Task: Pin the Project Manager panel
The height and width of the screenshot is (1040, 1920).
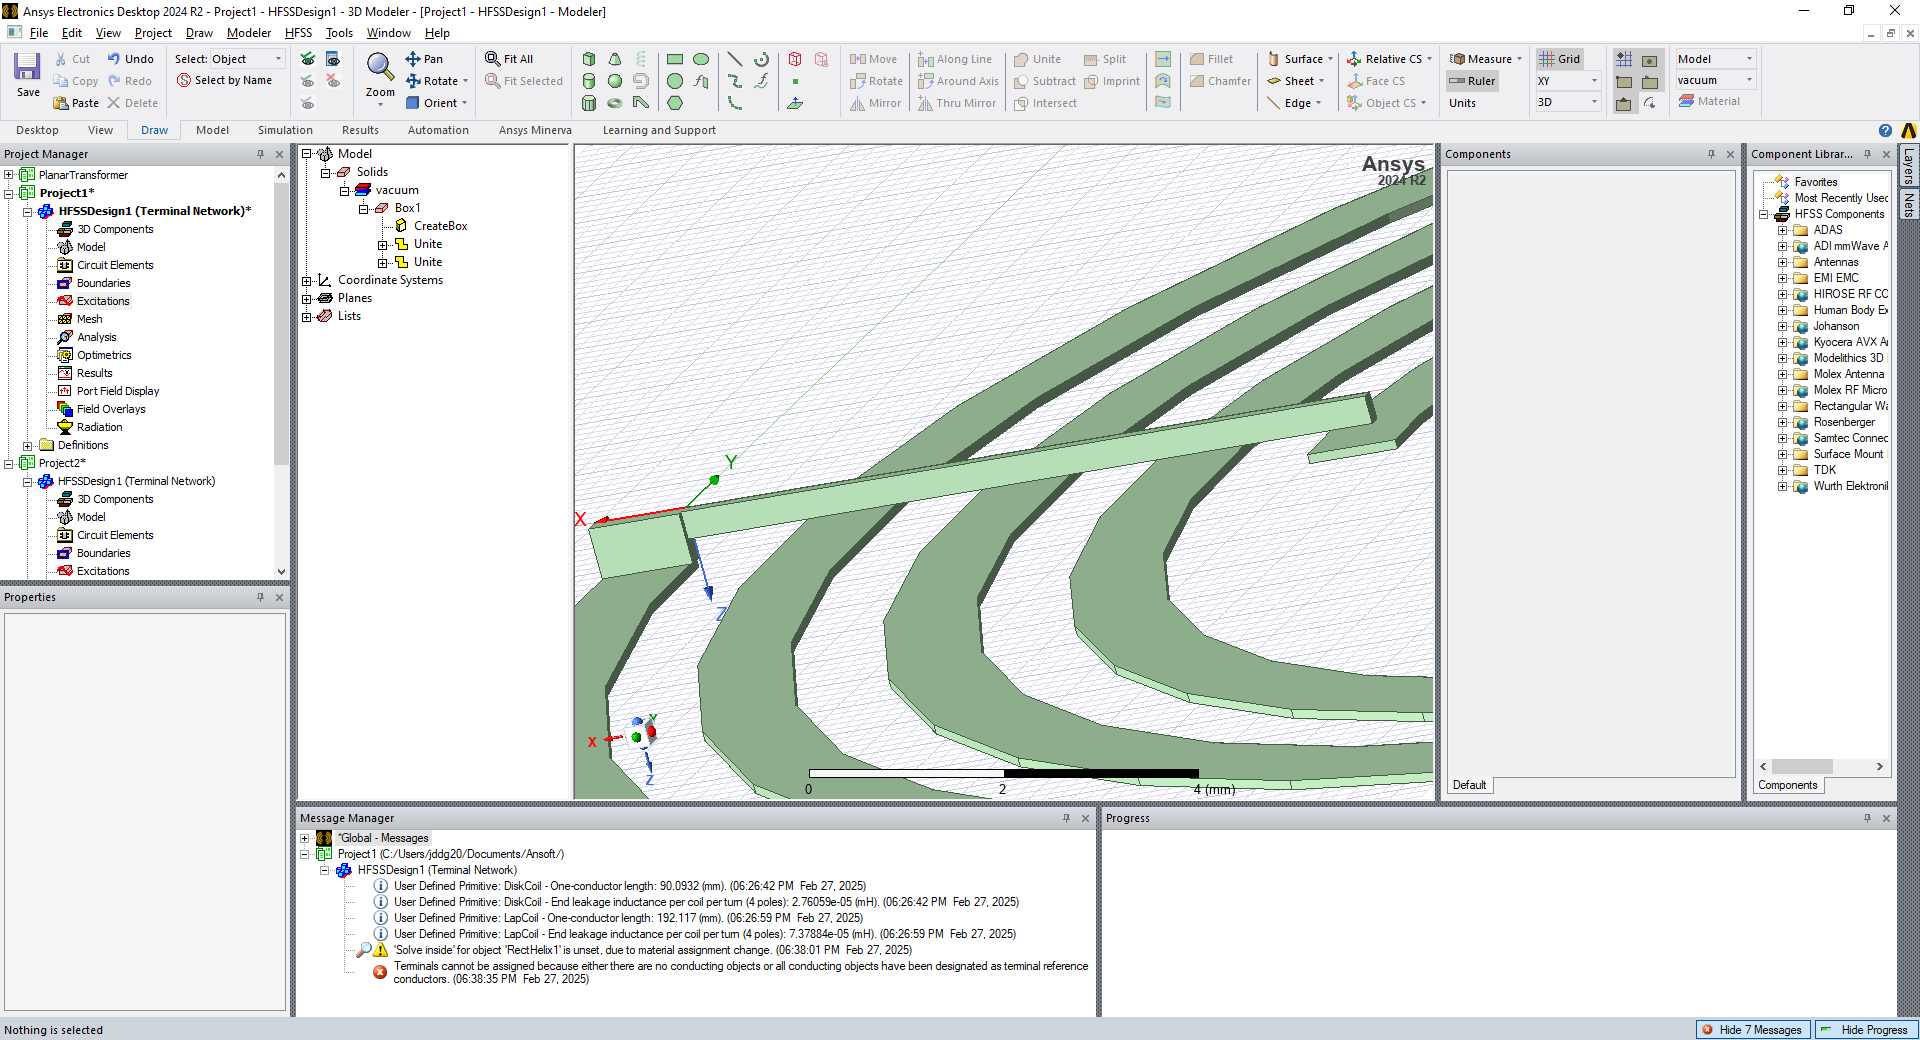Action: pos(261,154)
